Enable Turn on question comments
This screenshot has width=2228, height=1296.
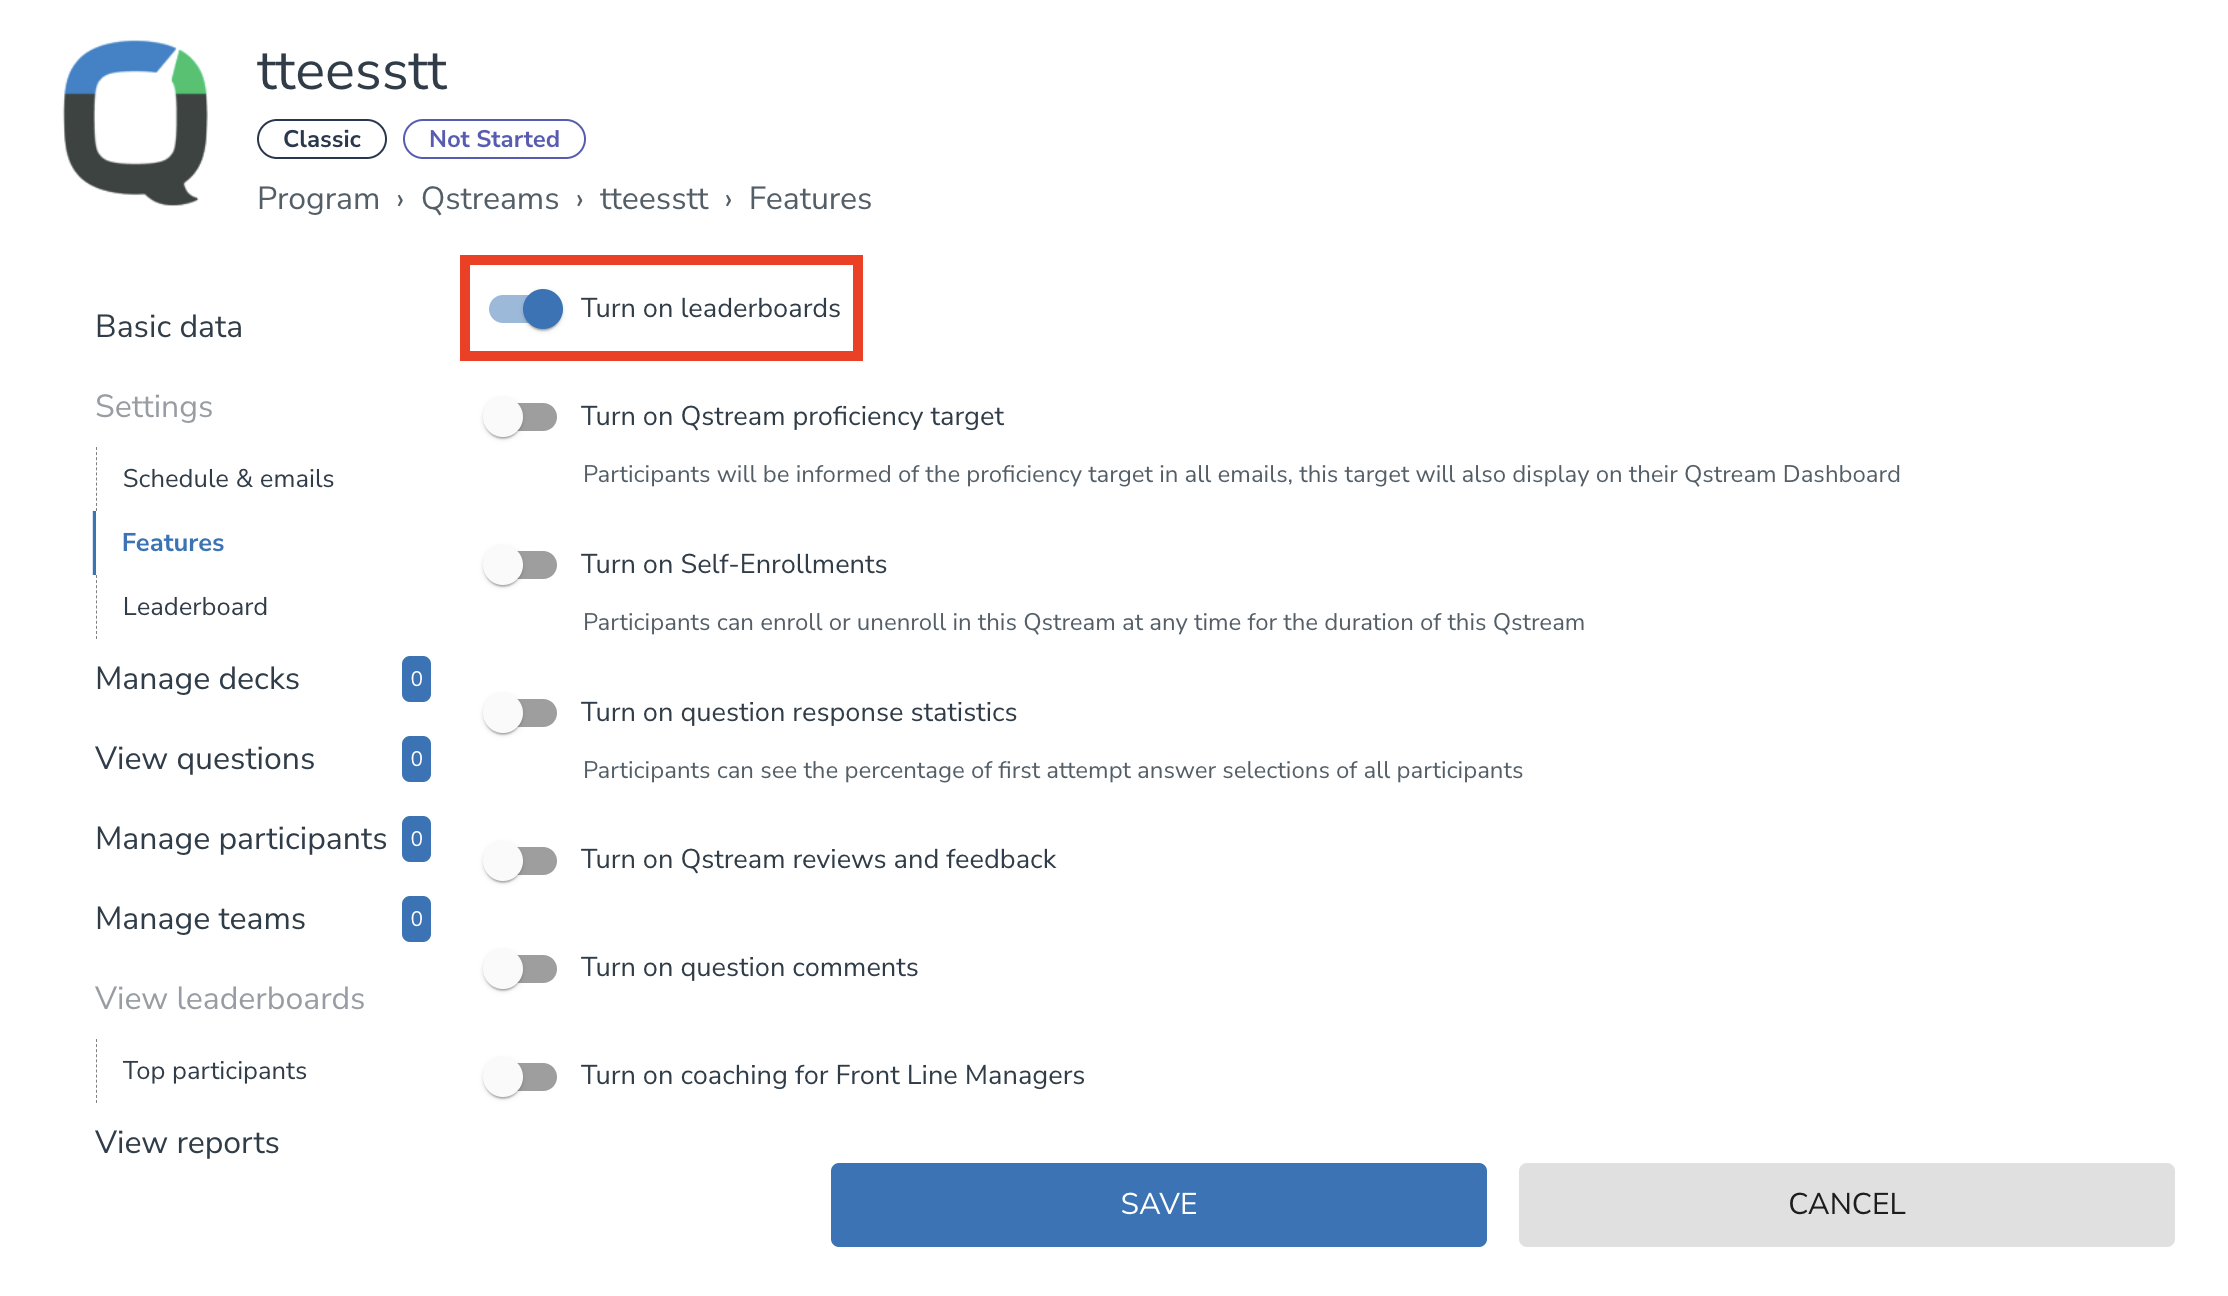tap(520, 968)
